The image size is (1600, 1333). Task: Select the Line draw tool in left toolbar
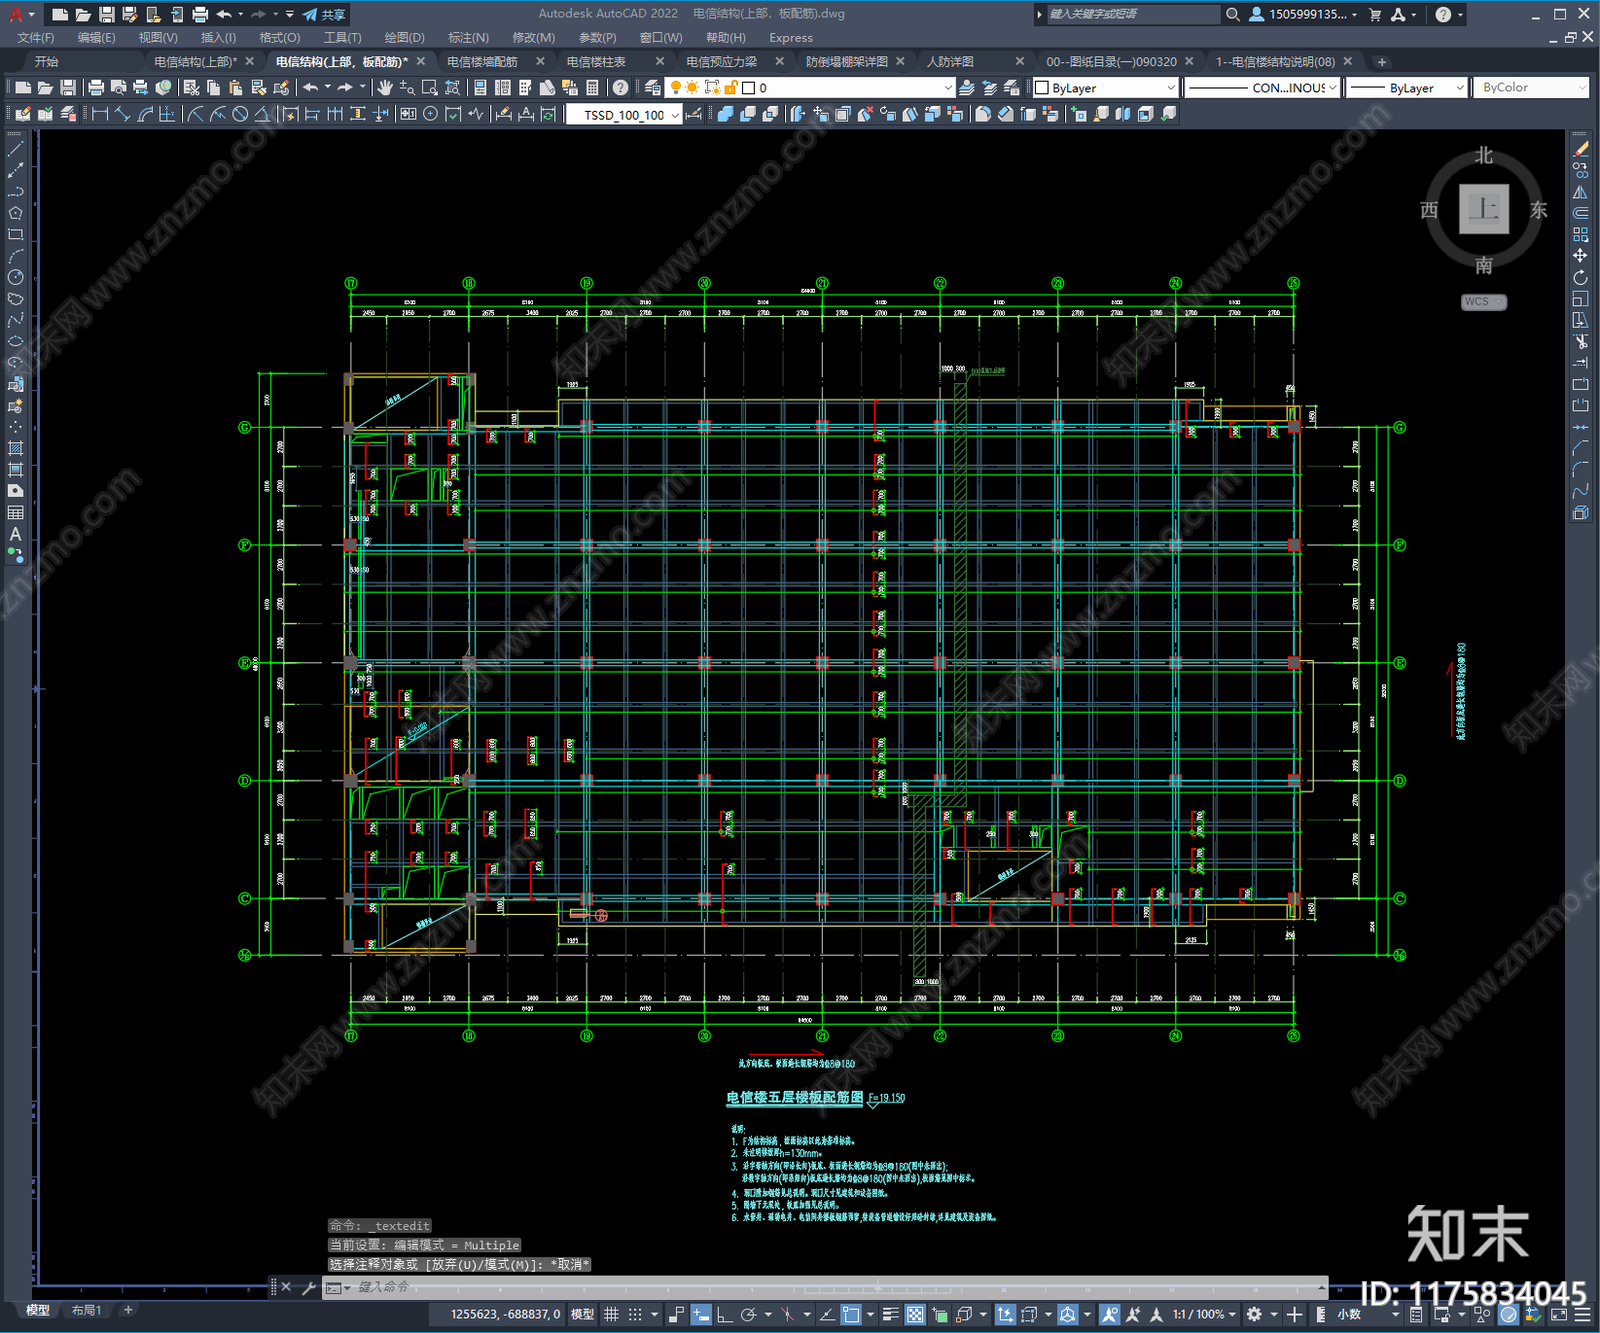pos(15,148)
